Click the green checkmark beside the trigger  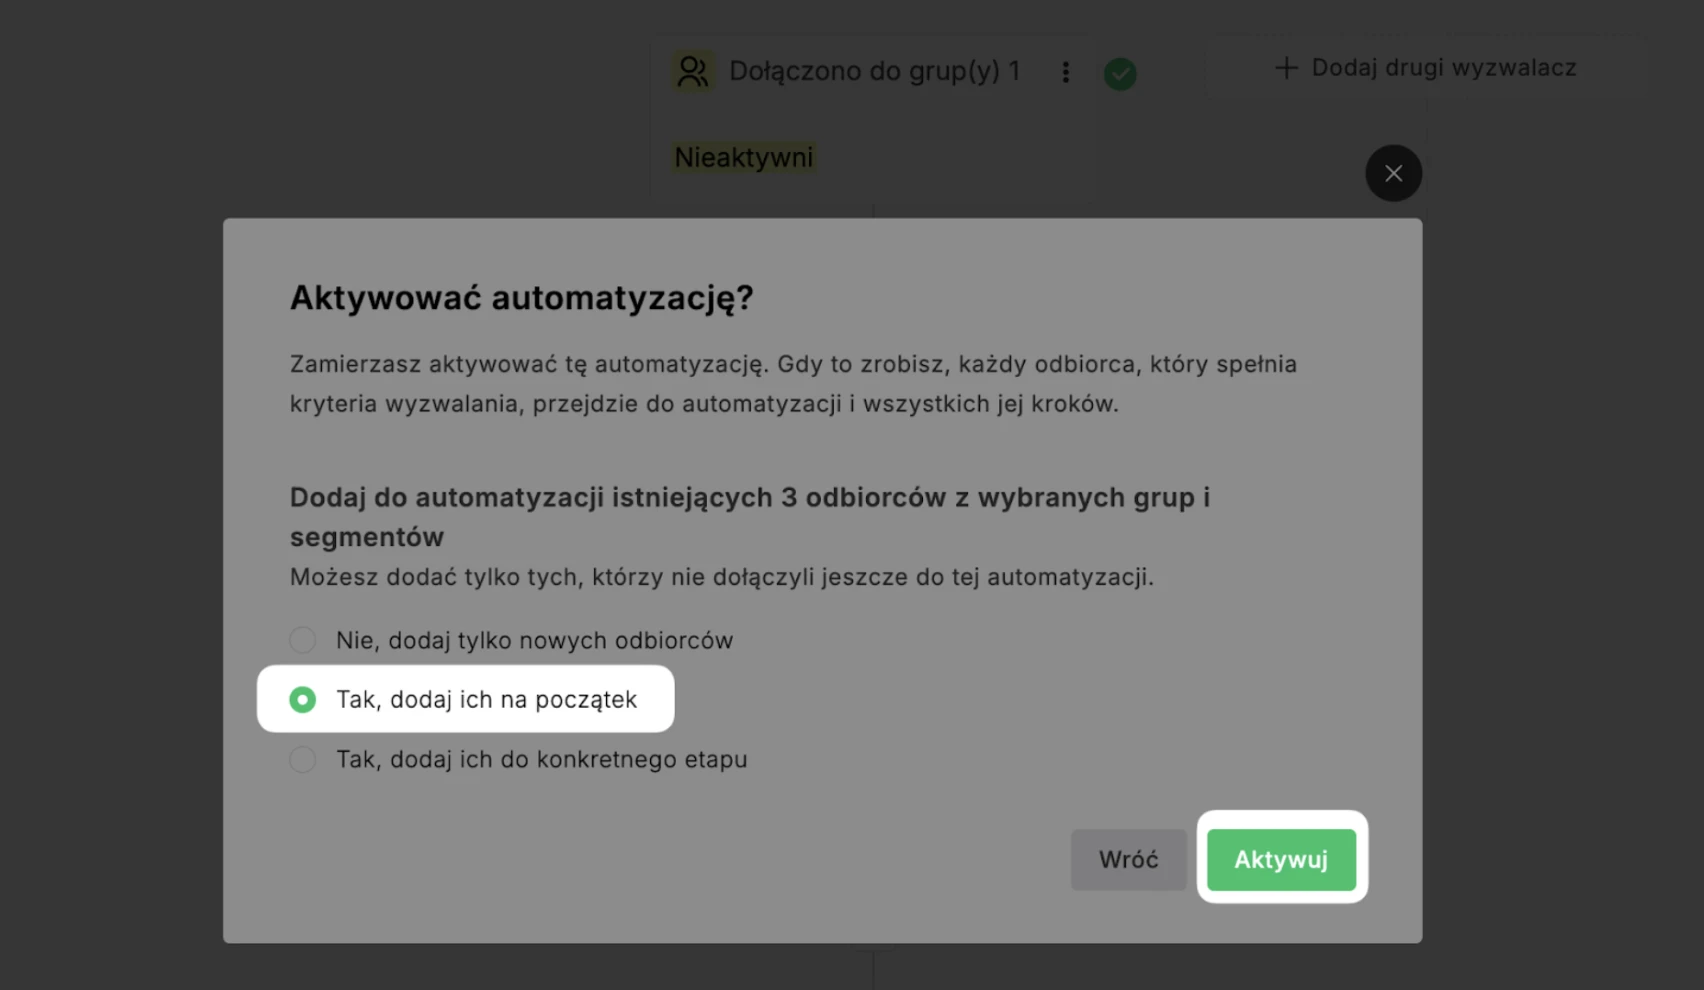1120,73
